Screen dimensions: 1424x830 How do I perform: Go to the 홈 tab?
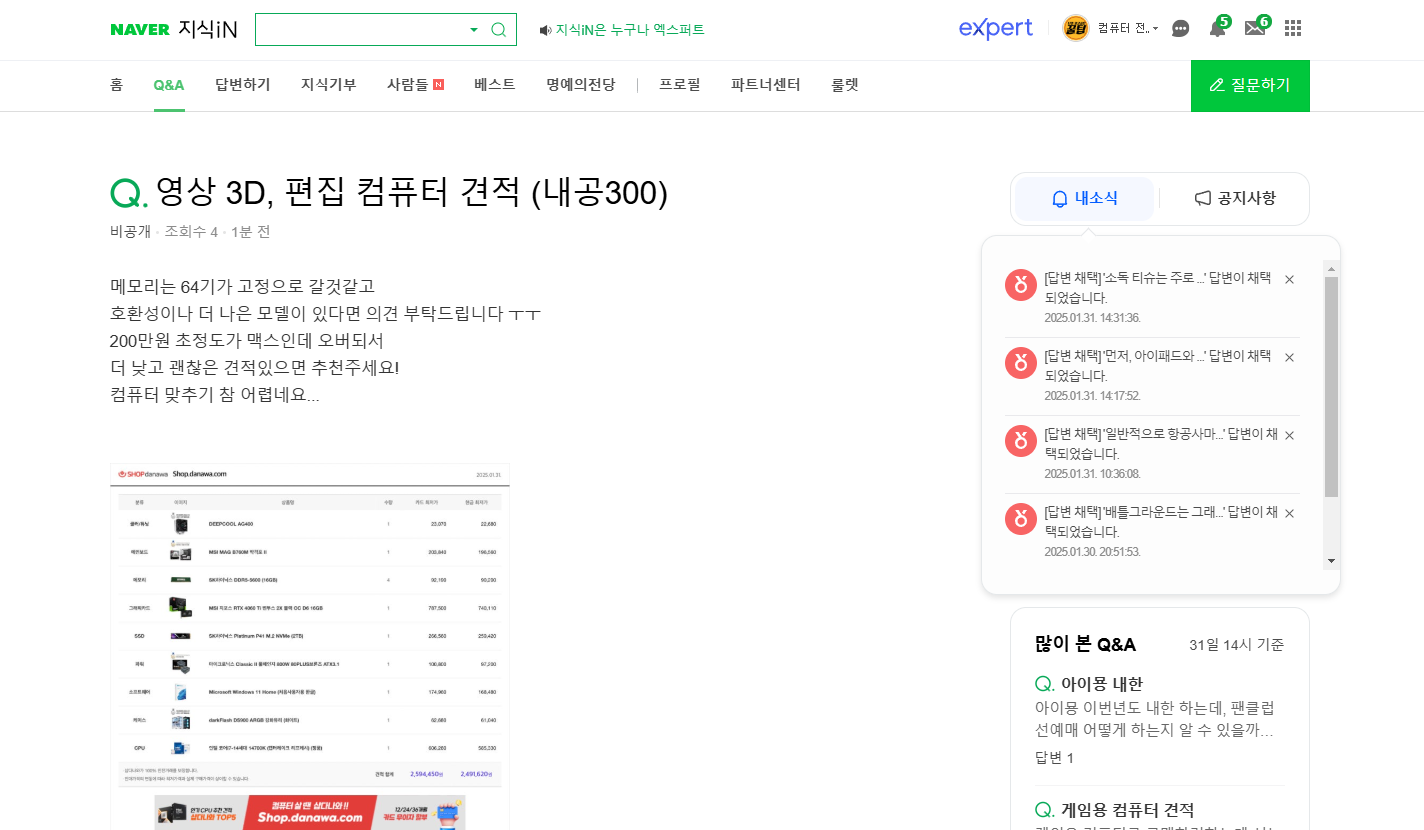[116, 85]
